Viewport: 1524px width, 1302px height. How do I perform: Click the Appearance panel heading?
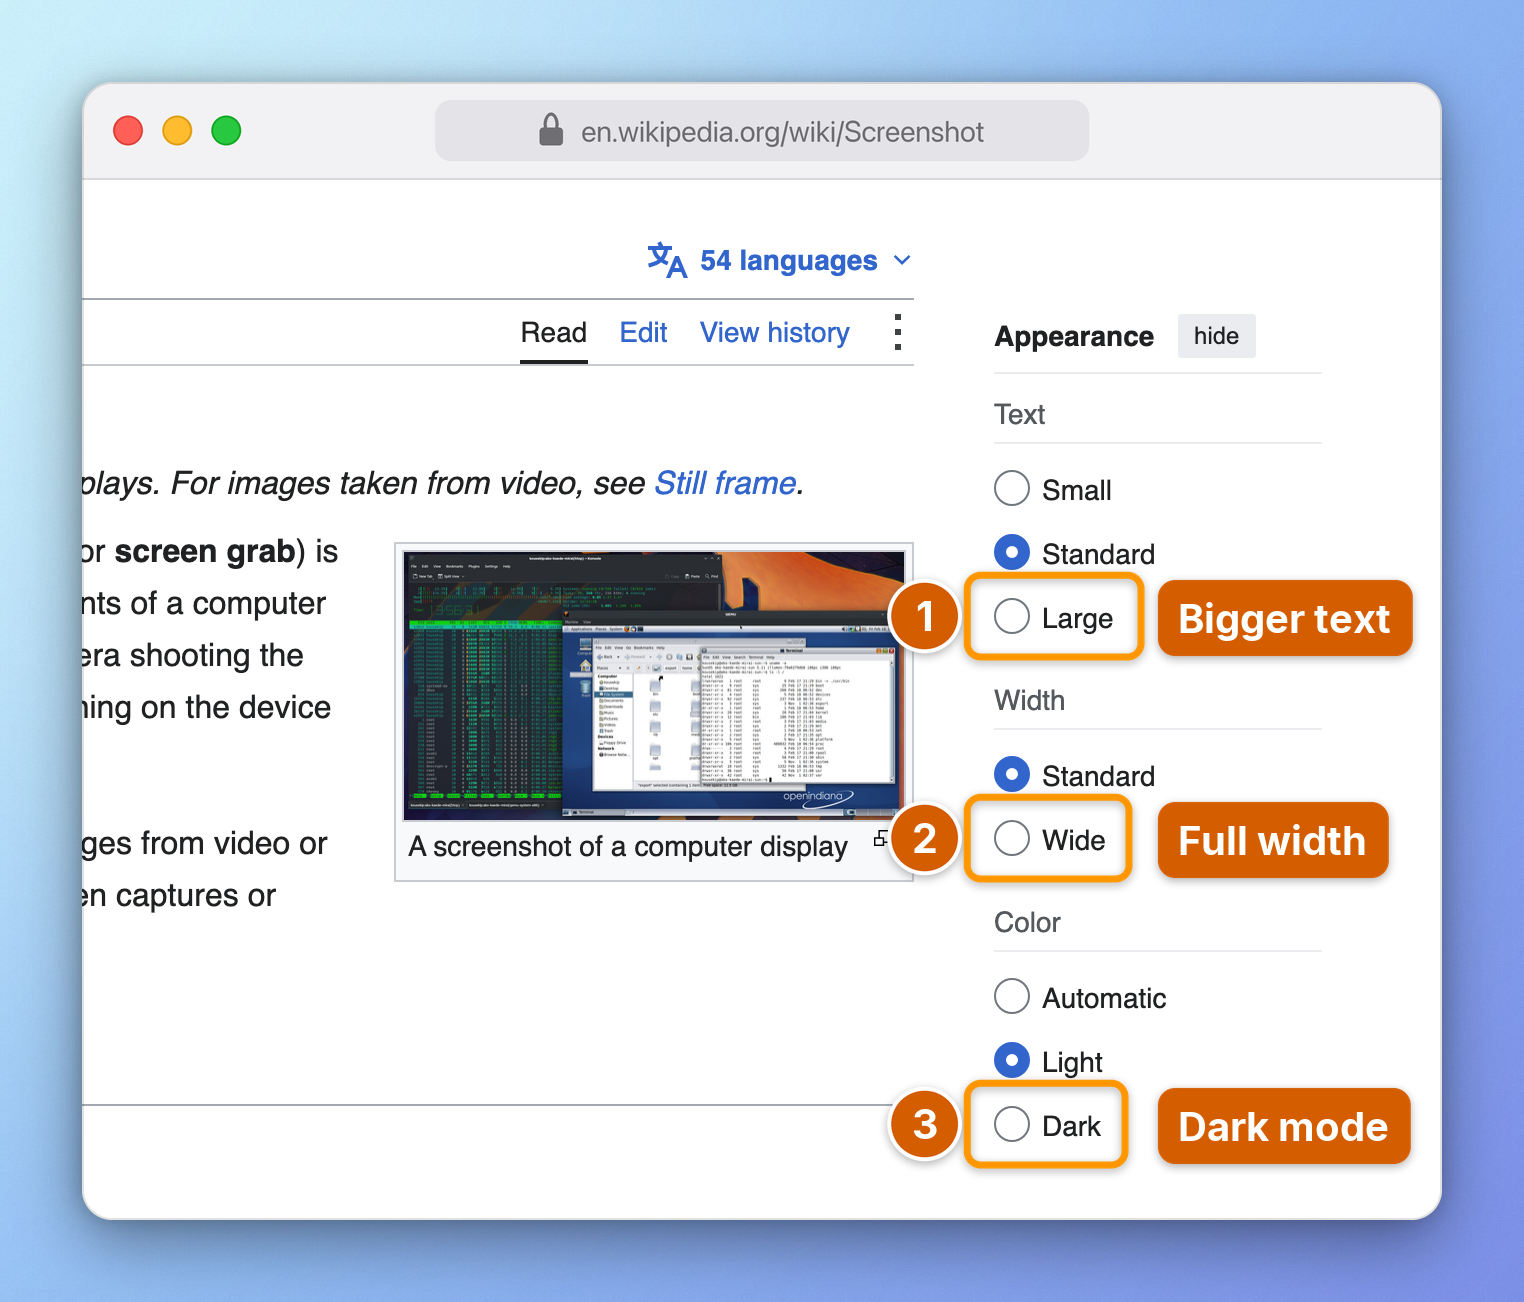click(1074, 337)
